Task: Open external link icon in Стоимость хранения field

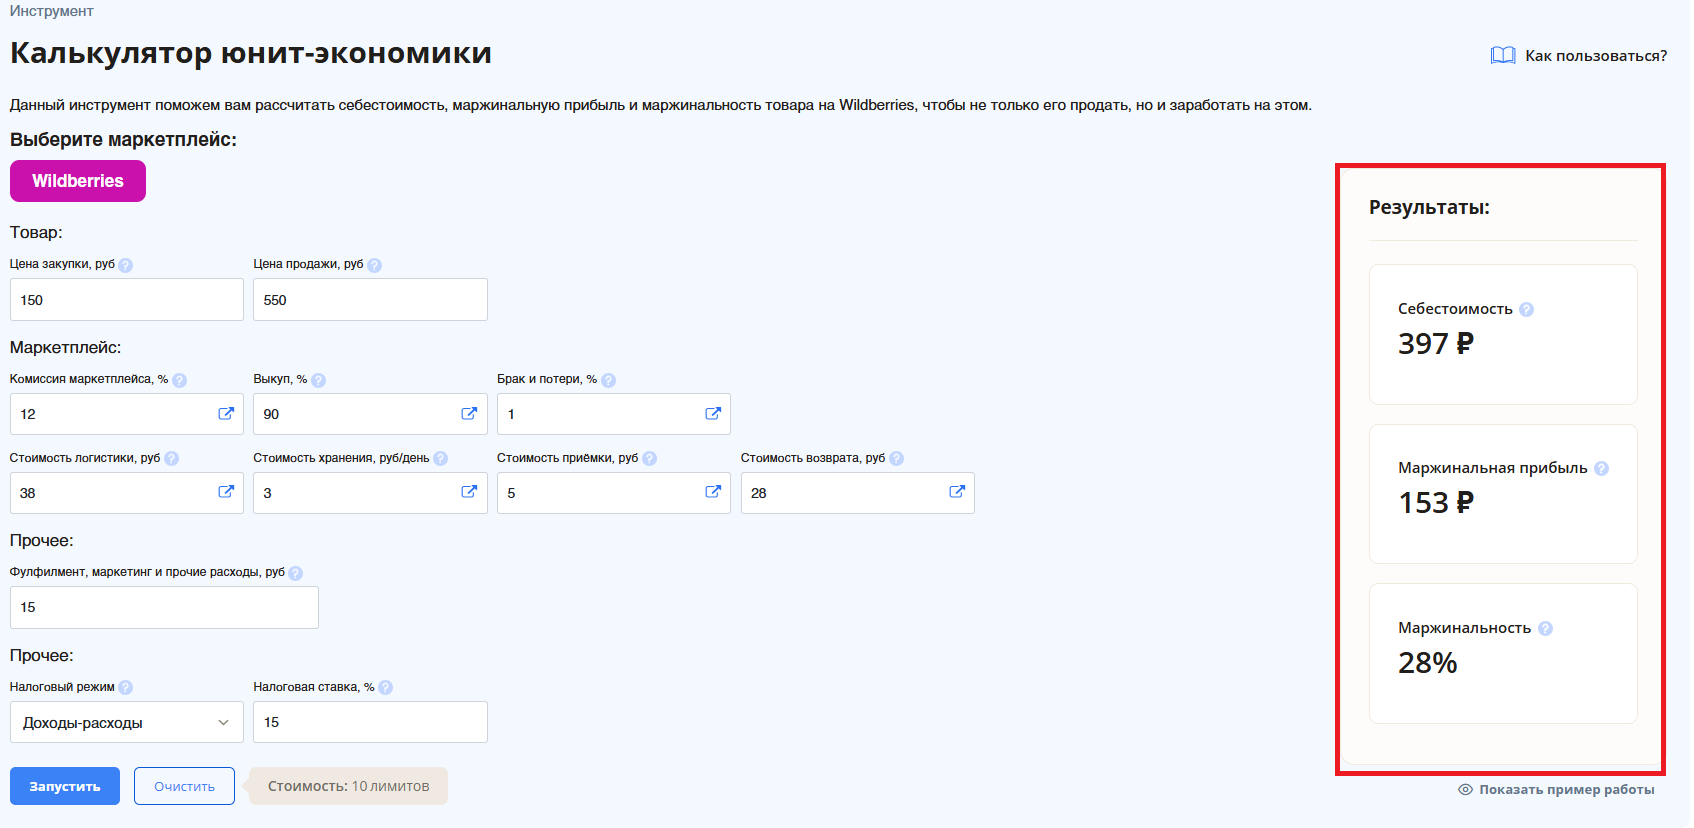Action: (469, 492)
